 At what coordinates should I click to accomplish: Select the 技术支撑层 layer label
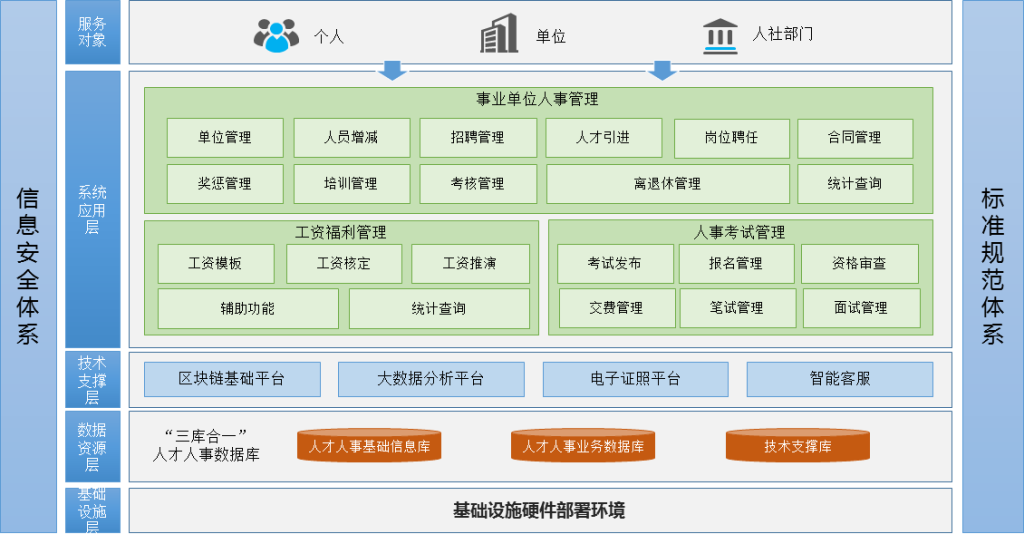click(x=92, y=379)
